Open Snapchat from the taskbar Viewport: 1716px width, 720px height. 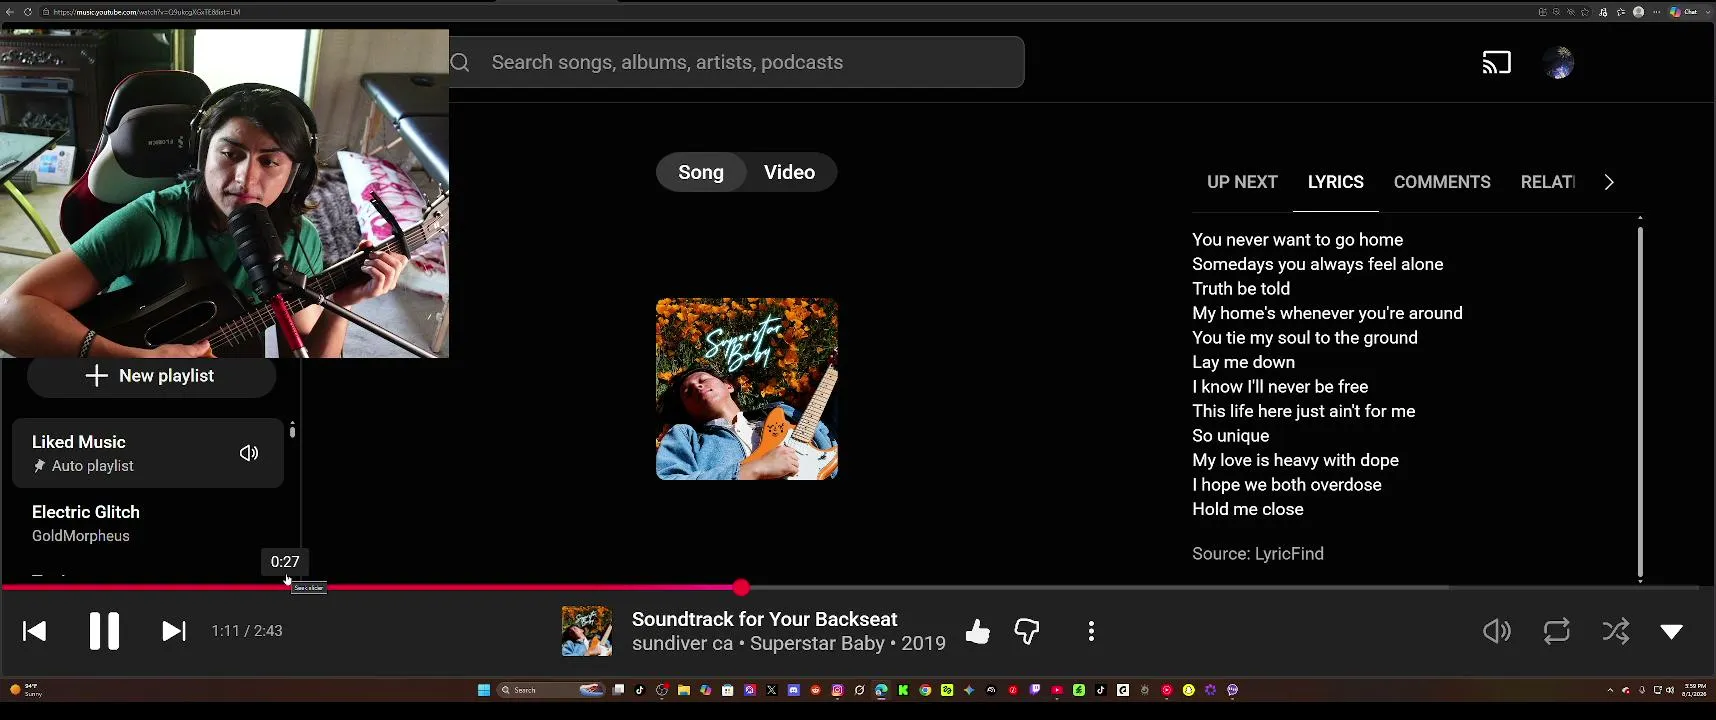[x=1189, y=690]
